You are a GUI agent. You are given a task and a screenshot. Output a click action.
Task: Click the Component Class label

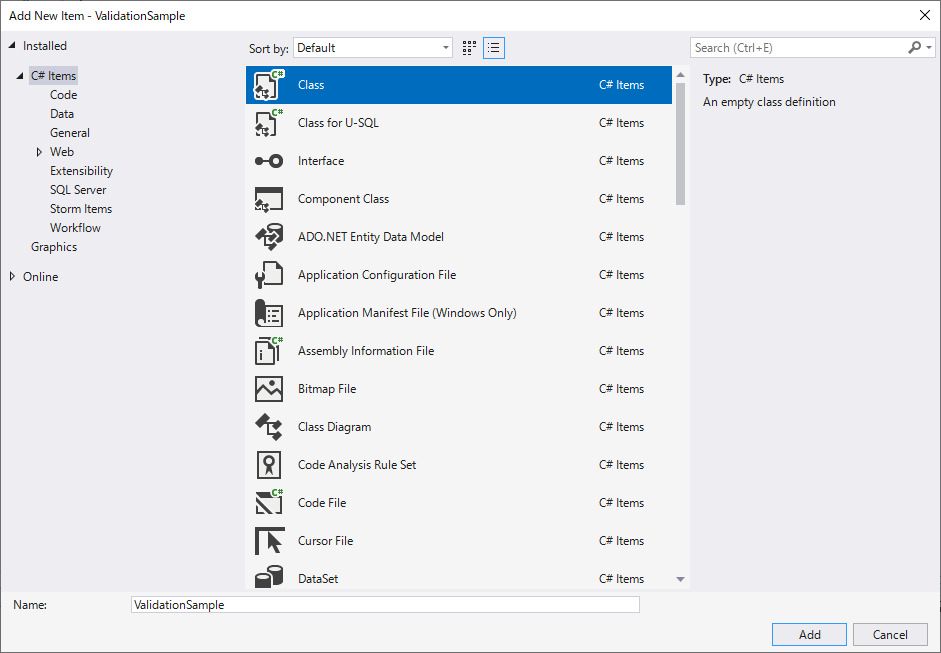[x=343, y=199]
